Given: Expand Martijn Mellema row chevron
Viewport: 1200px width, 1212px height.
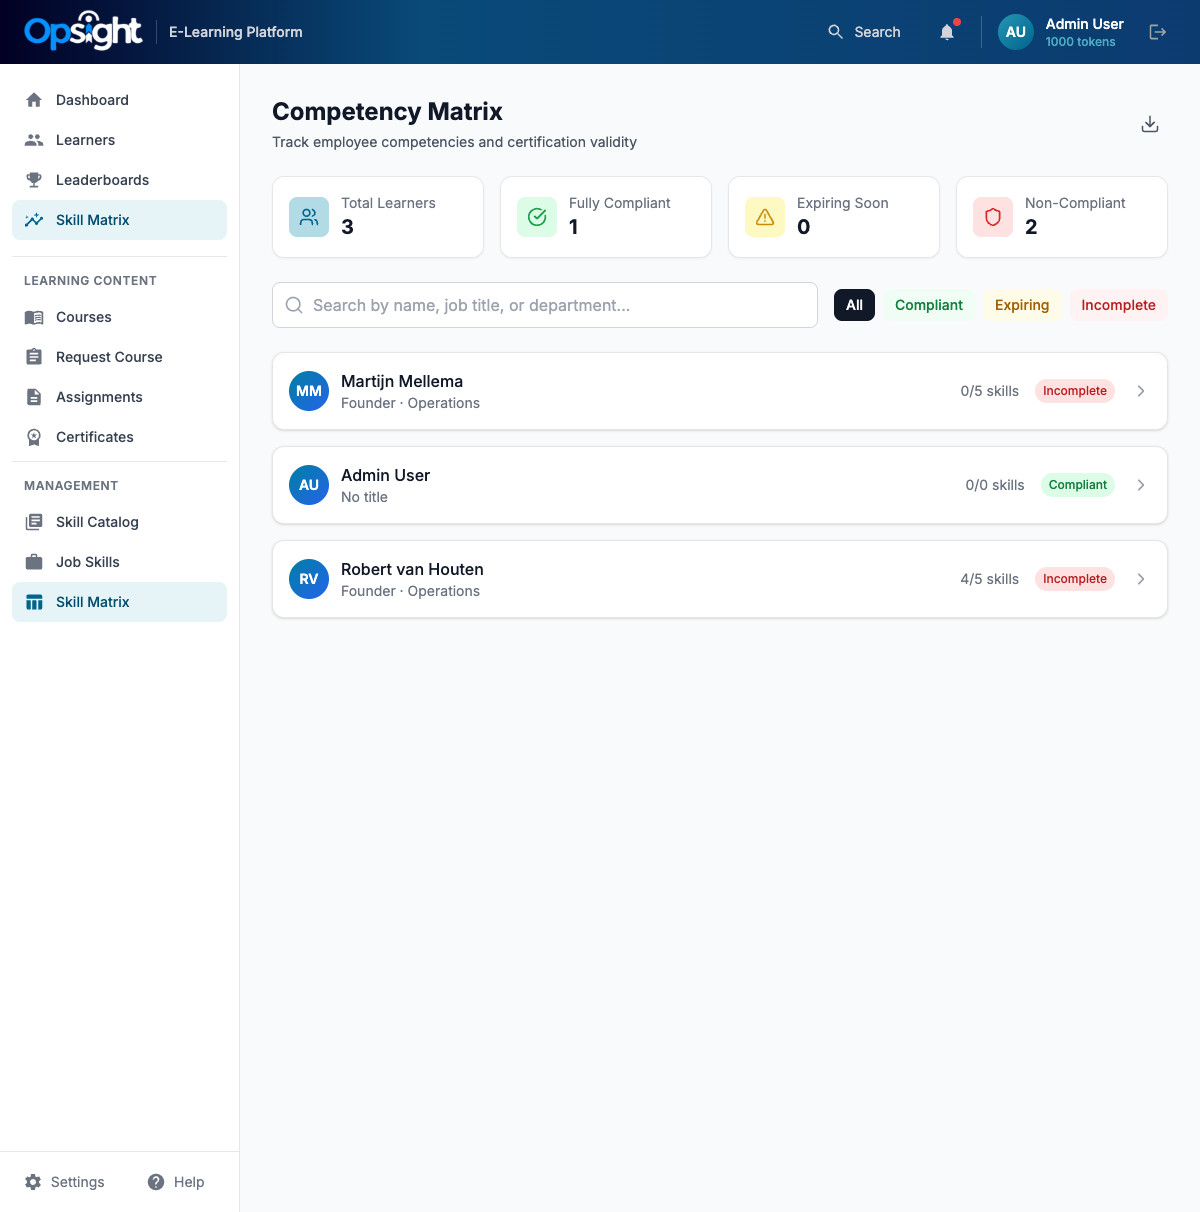Looking at the screenshot, I should point(1141,391).
